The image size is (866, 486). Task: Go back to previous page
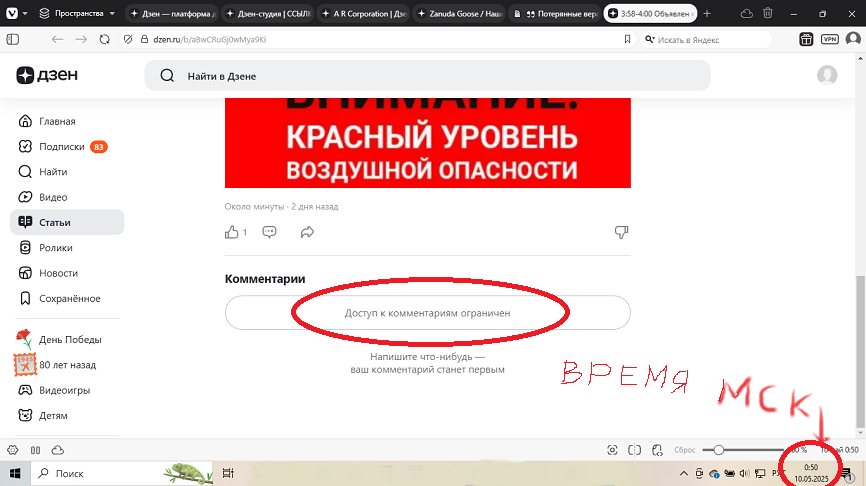pos(57,39)
